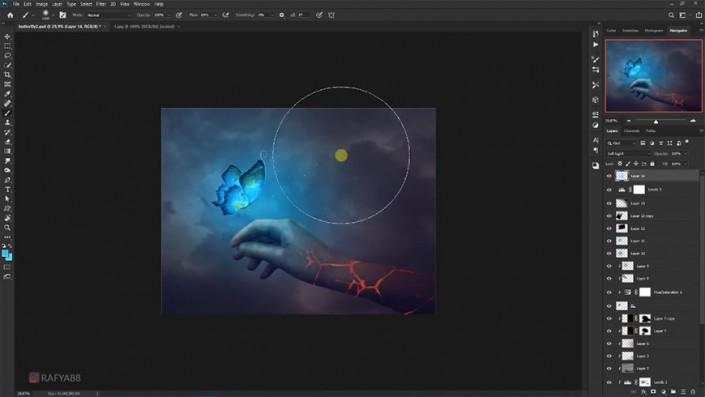Switch to the 1.jpg document tab
The image size is (705, 397).
[x=144, y=27]
